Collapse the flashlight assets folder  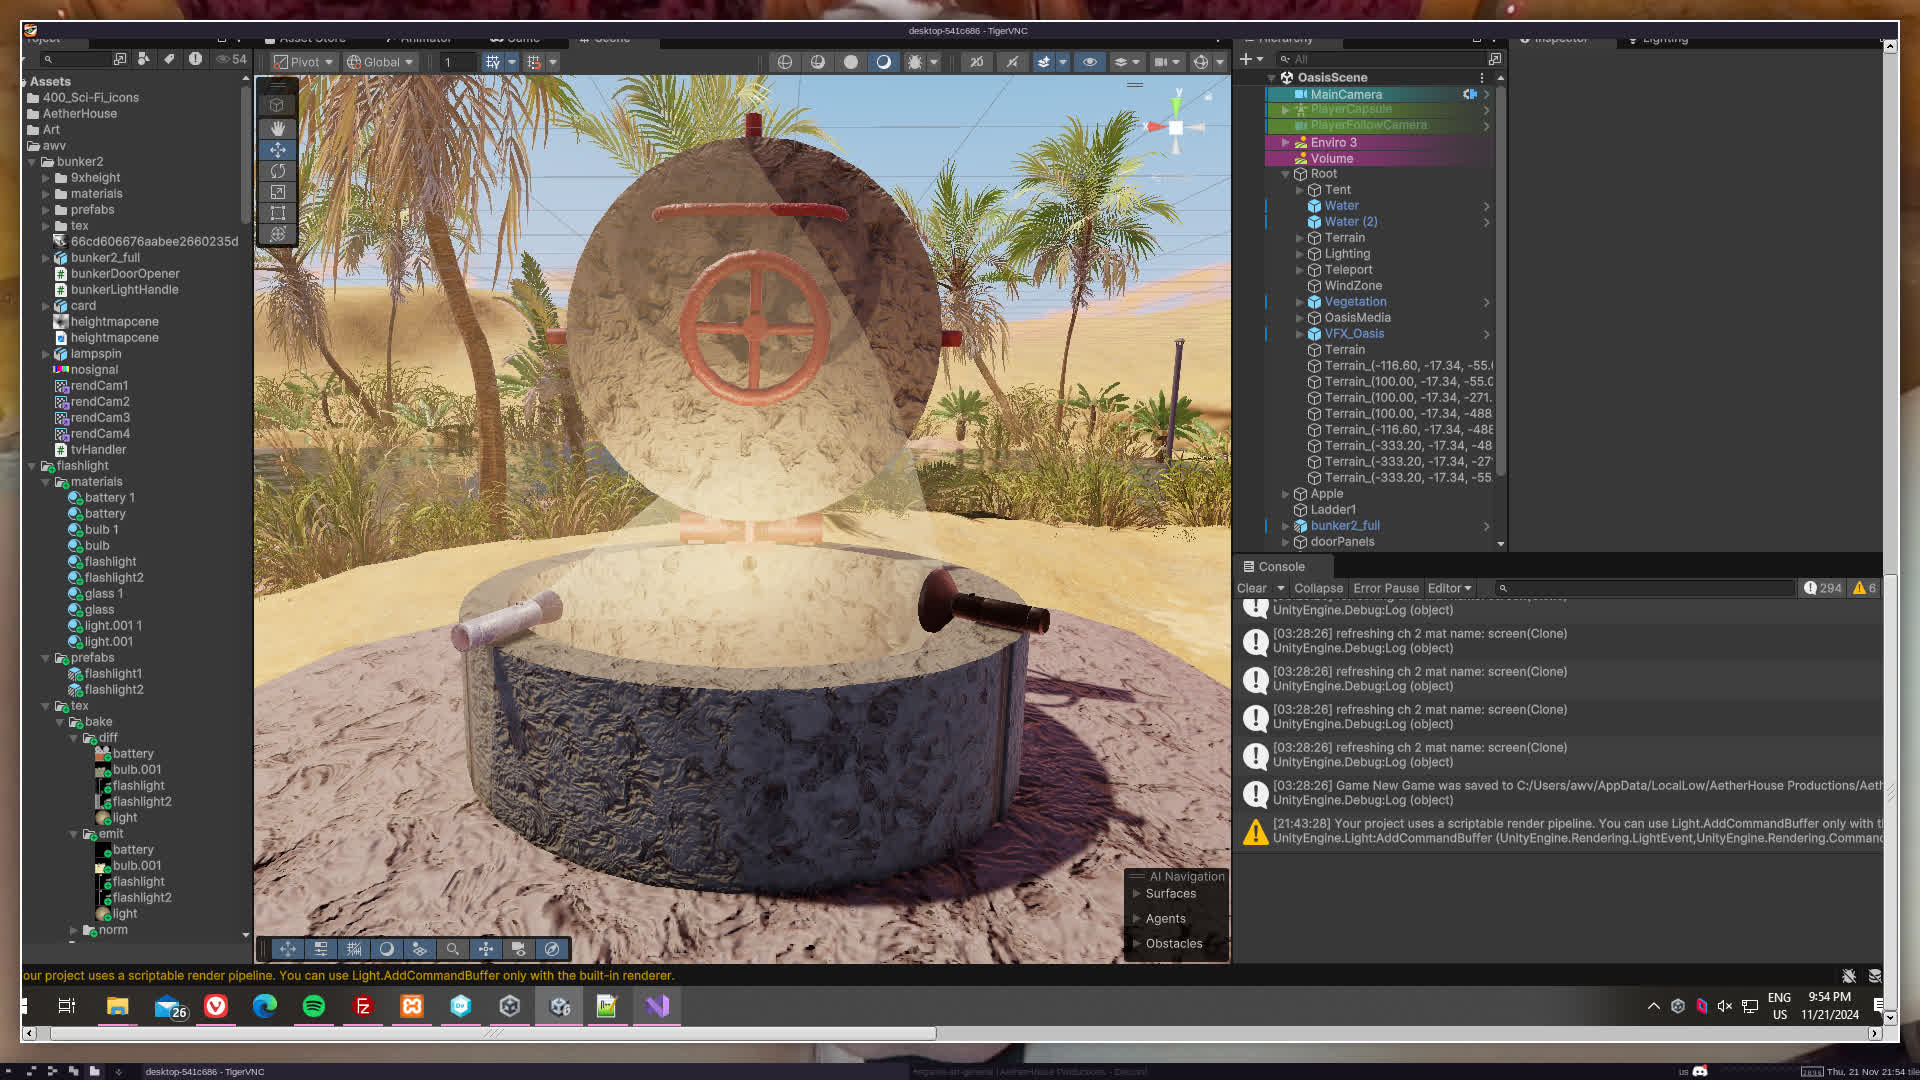[32, 466]
